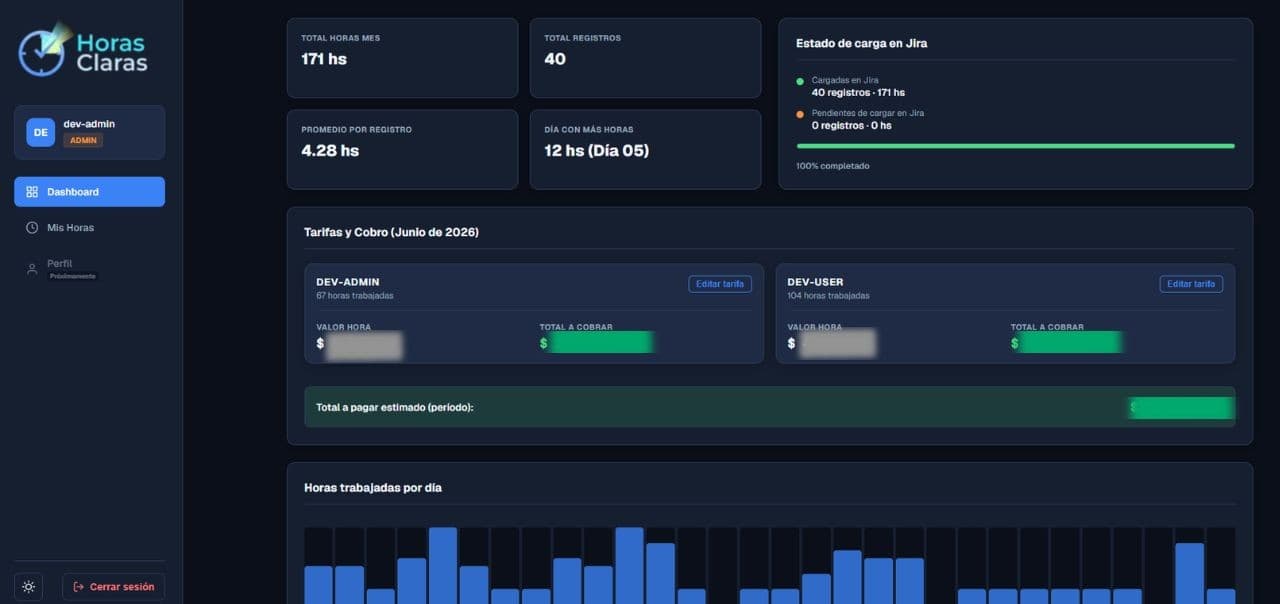
Task: Click the orange dot for Pendientes de cargar
Action: (800, 114)
